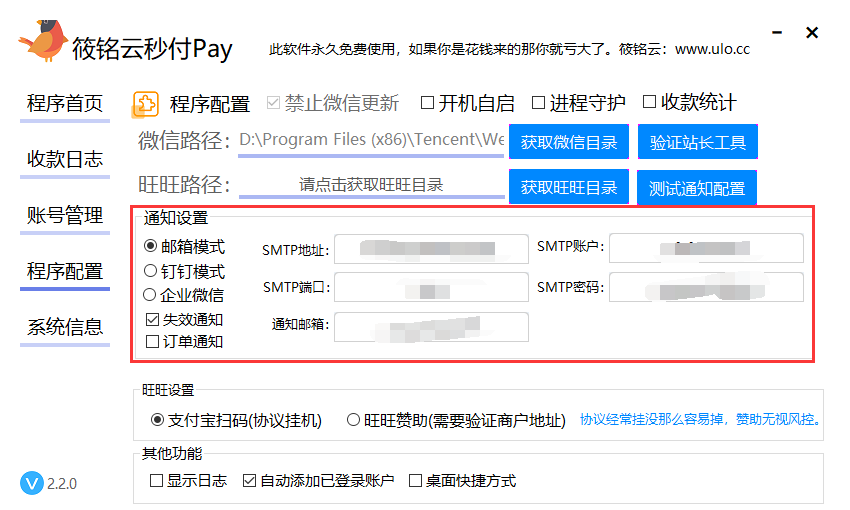Viewport: 850px width, 510px height.
Task: Click the 测试通知配置 button
Action: (697, 188)
